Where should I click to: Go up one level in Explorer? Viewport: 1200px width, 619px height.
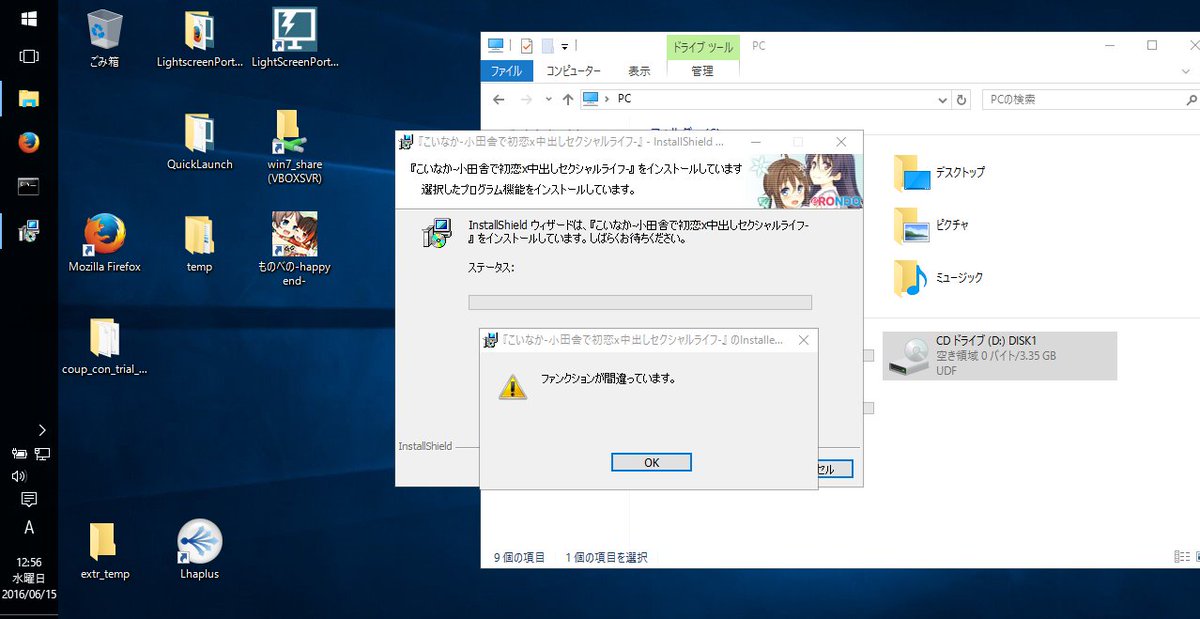(568, 100)
